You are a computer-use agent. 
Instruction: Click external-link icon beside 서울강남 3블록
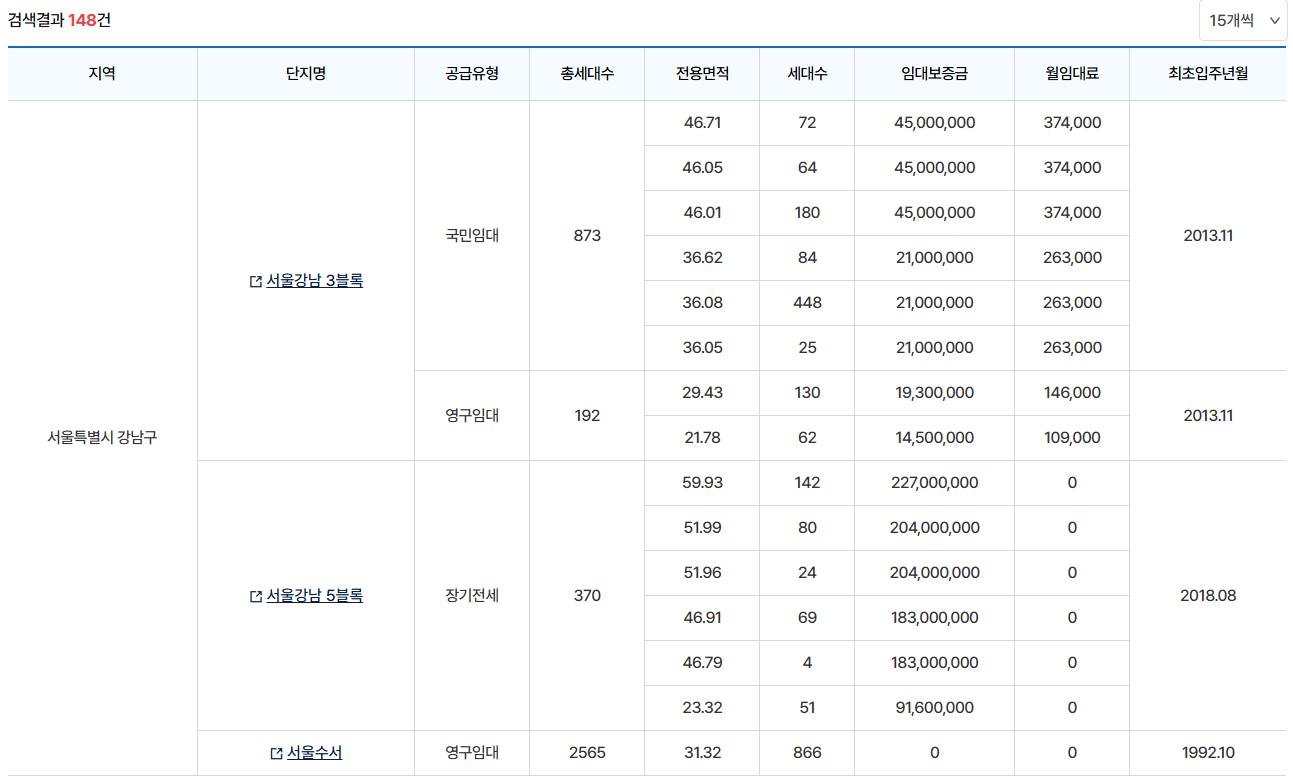pyautogui.click(x=256, y=282)
